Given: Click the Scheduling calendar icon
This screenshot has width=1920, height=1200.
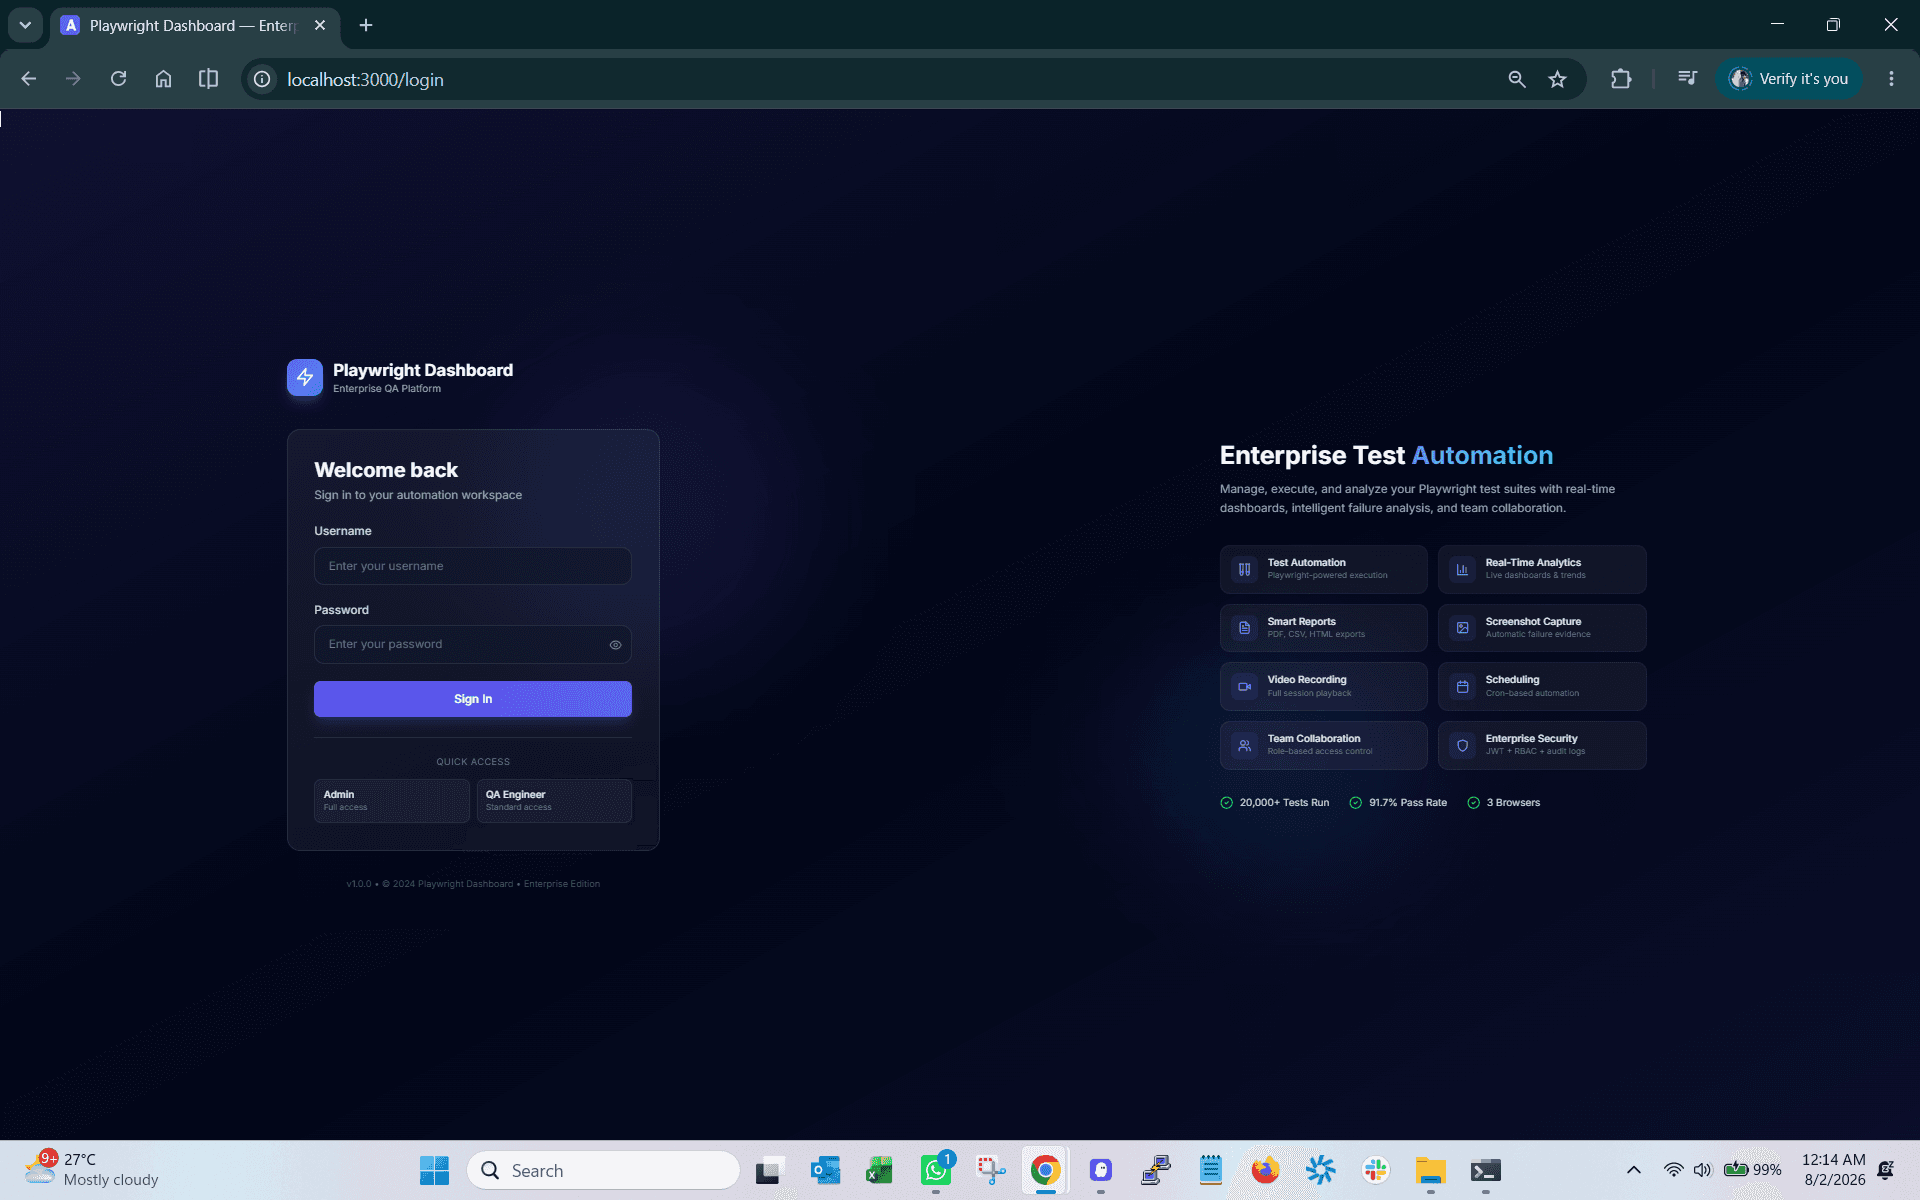Looking at the screenshot, I should pyautogui.click(x=1463, y=687).
